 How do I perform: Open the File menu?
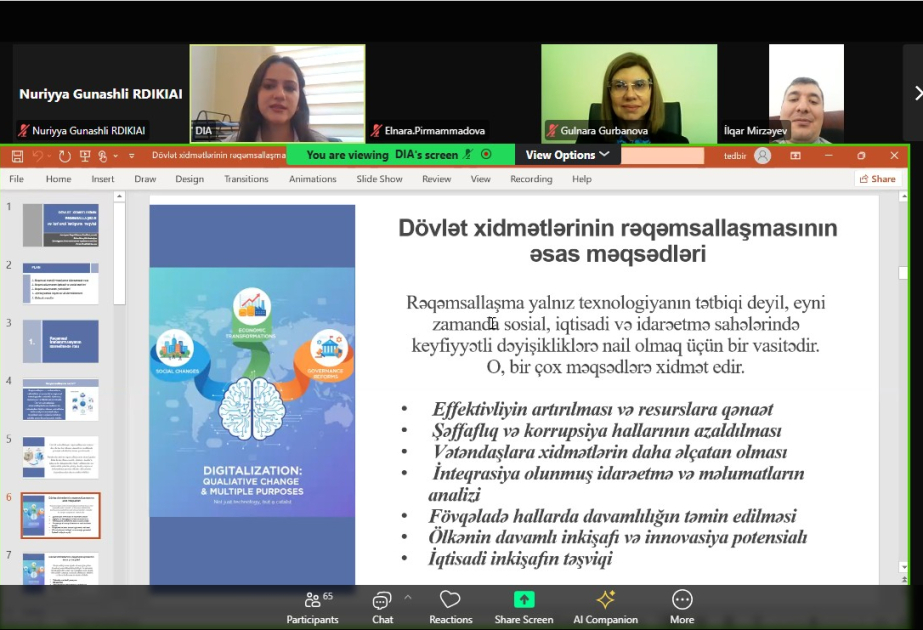tap(16, 179)
